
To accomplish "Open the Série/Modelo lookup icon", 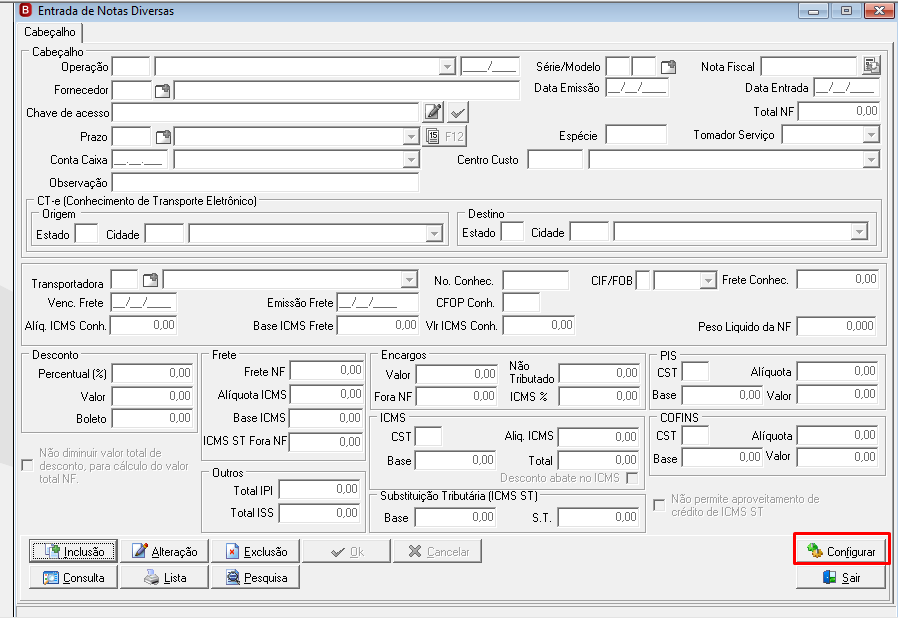I will click(668, 67).
